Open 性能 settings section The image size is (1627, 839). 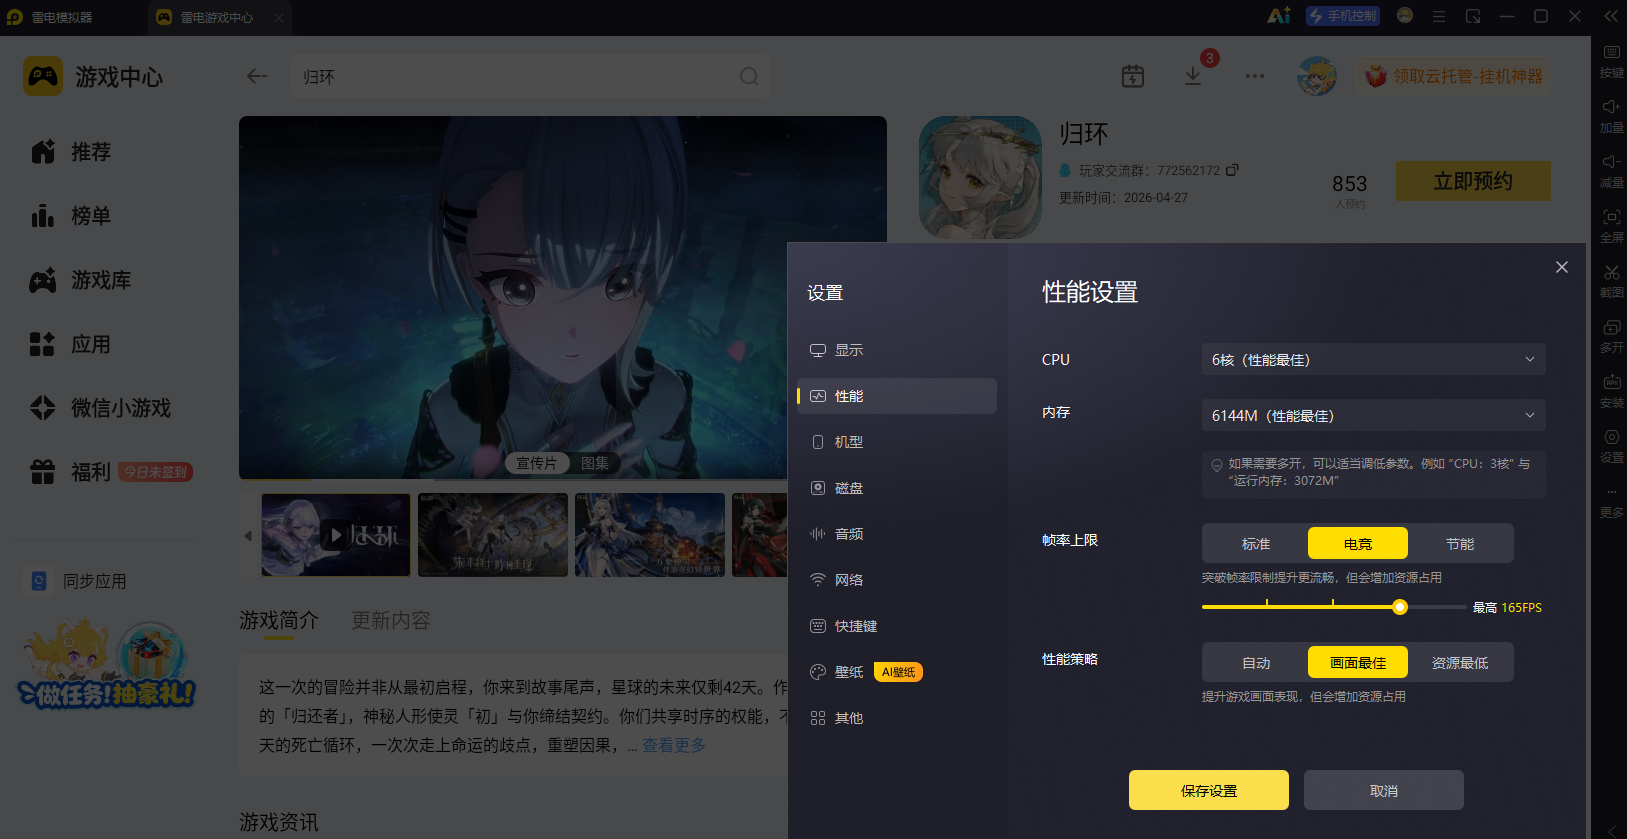[897, 396]
